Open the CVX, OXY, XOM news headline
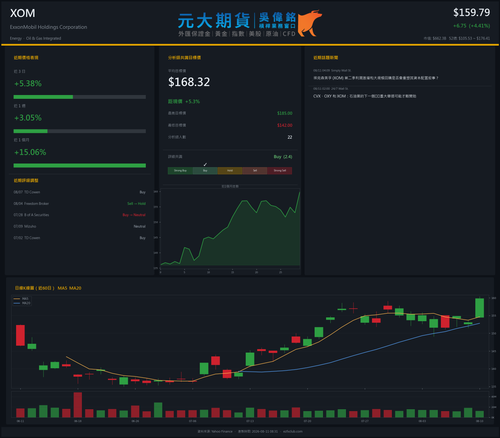The height and width of the screenshot is (438, 500). (x=365, y=96)
